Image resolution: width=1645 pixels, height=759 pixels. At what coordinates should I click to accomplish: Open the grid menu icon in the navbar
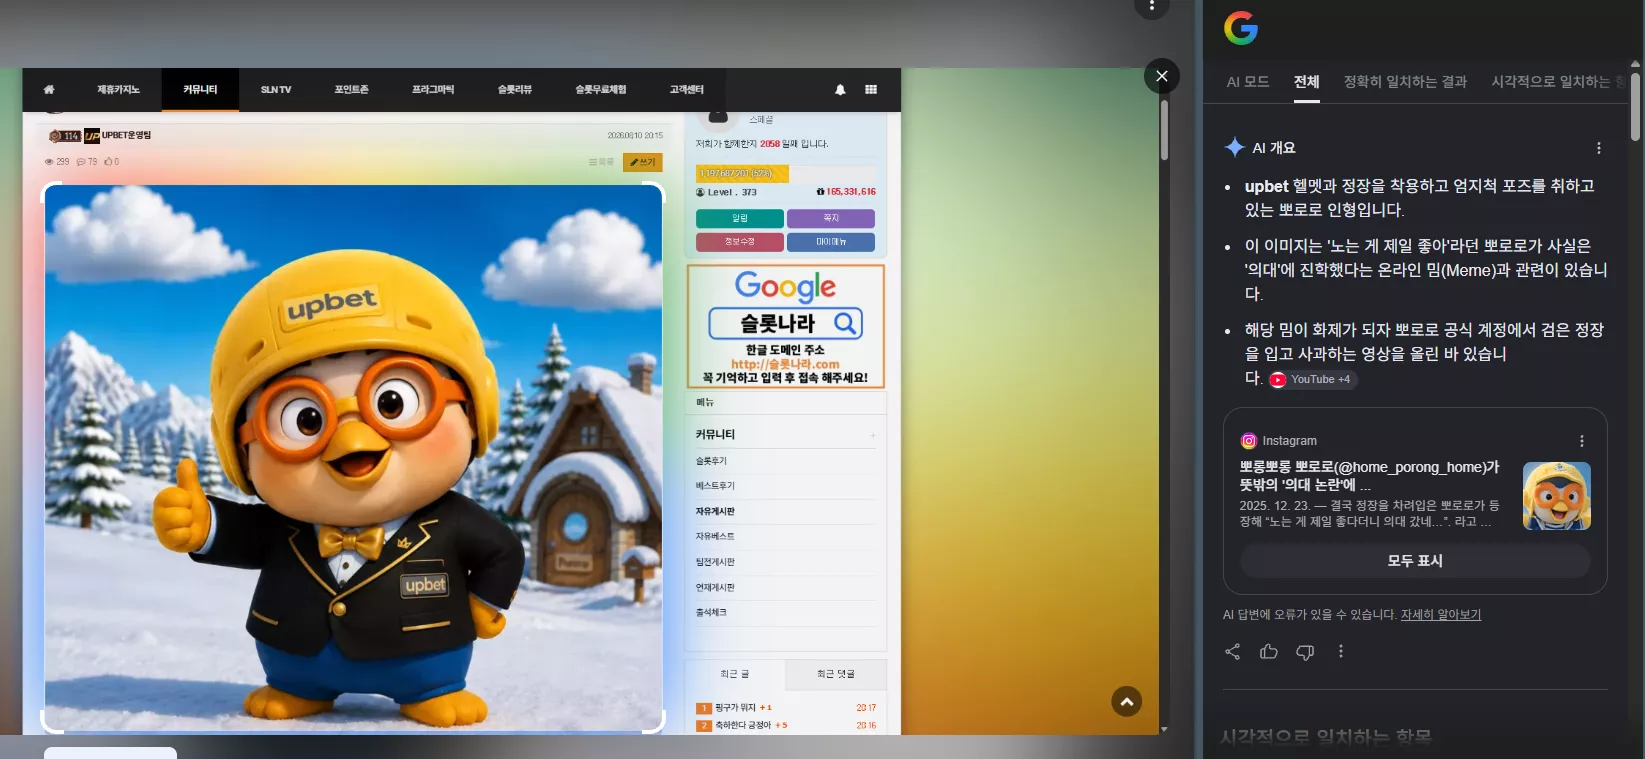[x=871, y=89]
